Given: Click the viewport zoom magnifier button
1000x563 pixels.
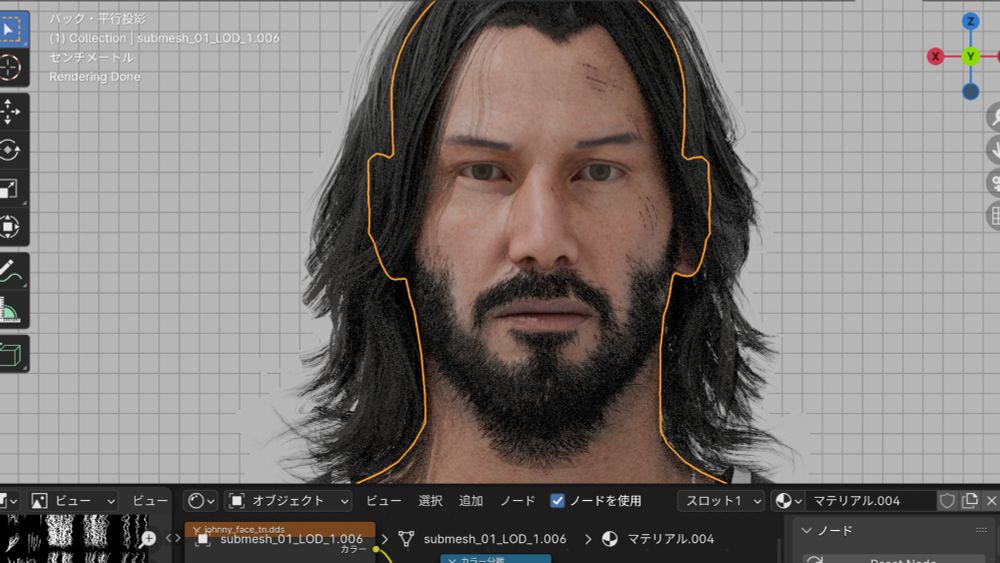Looking at the screenshot, I should coord(993,116).
